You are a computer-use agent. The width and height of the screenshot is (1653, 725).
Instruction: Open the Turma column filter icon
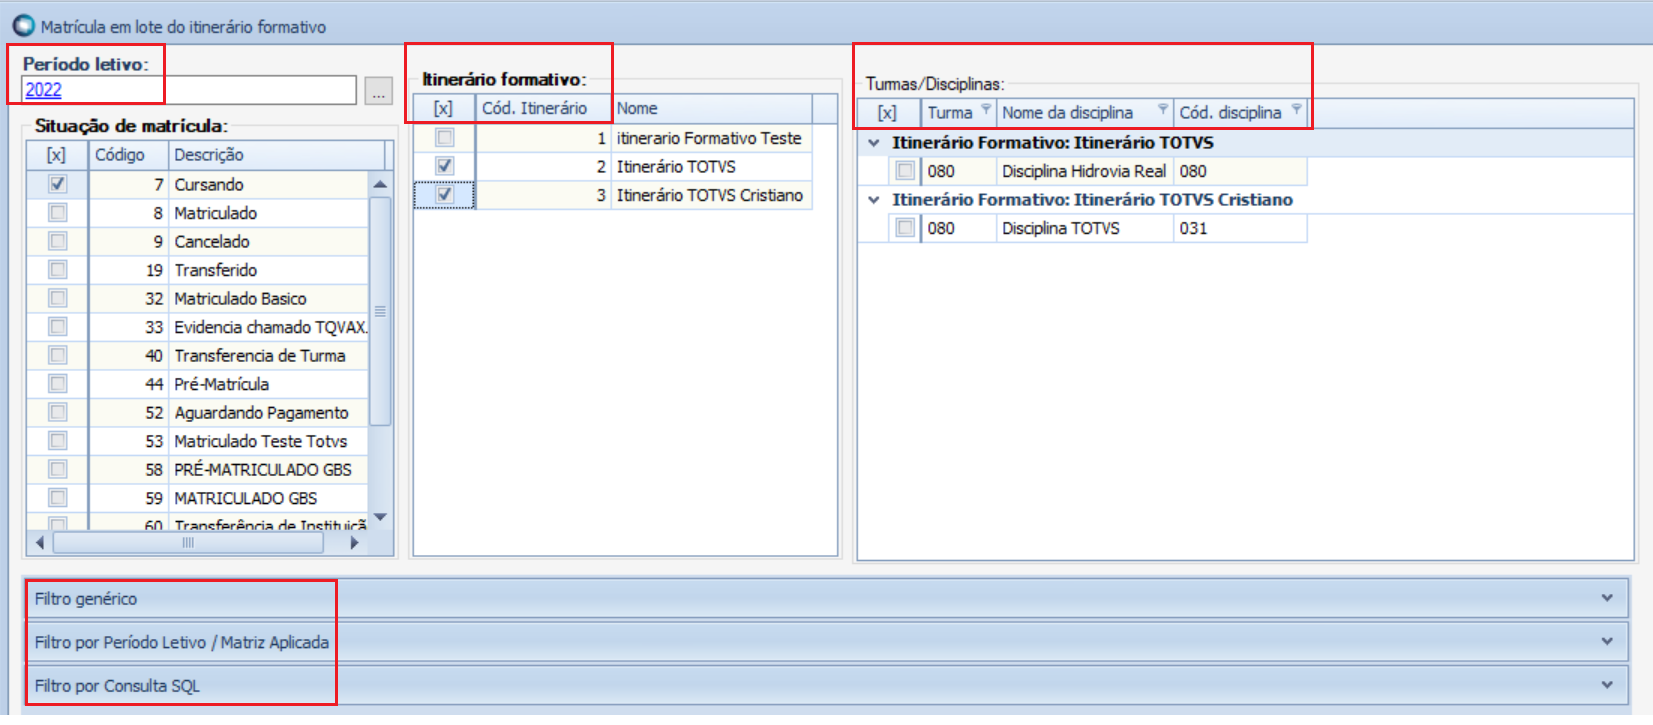986,108
